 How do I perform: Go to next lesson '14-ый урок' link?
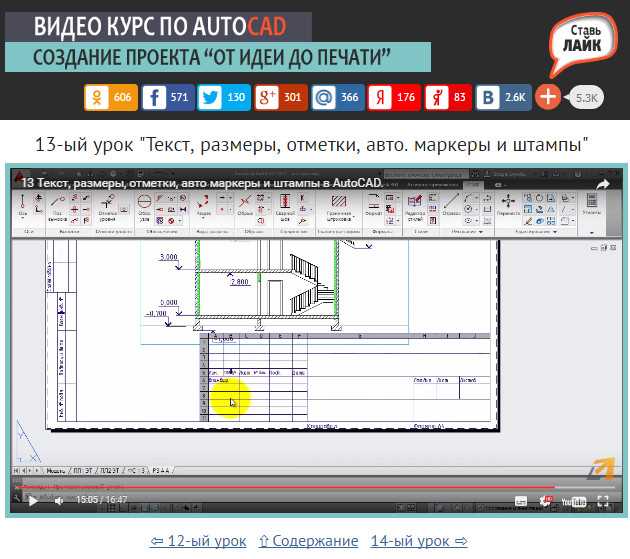click(419, 541)
